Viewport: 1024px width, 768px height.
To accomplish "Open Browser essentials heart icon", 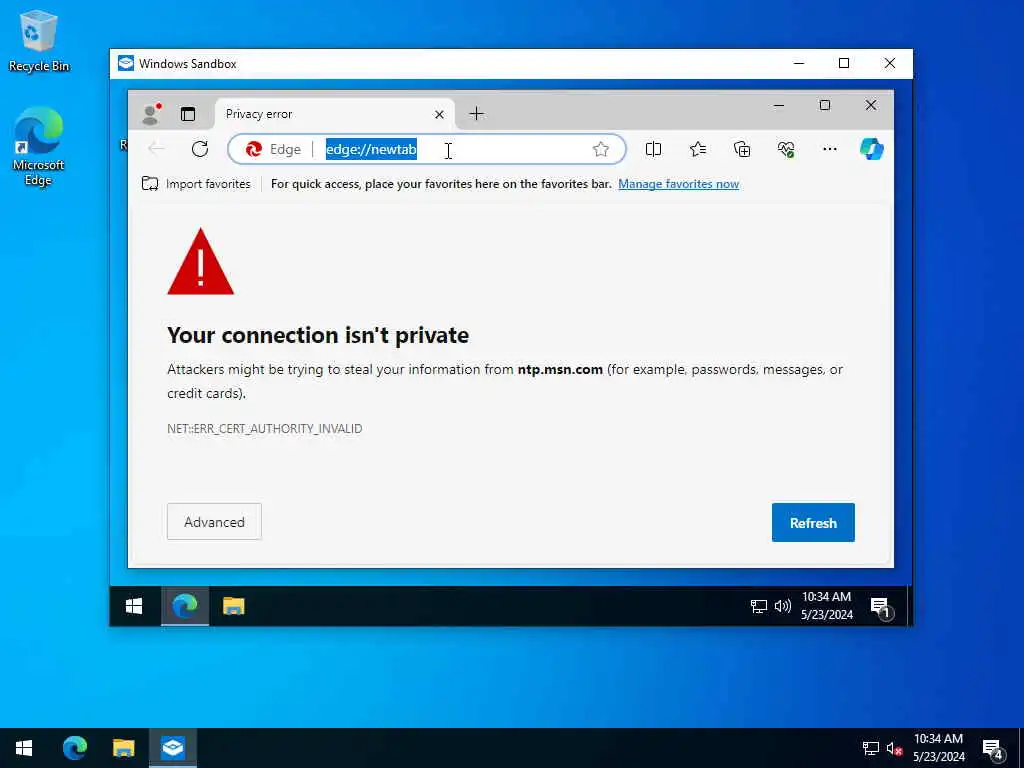I will pos(786,150).
